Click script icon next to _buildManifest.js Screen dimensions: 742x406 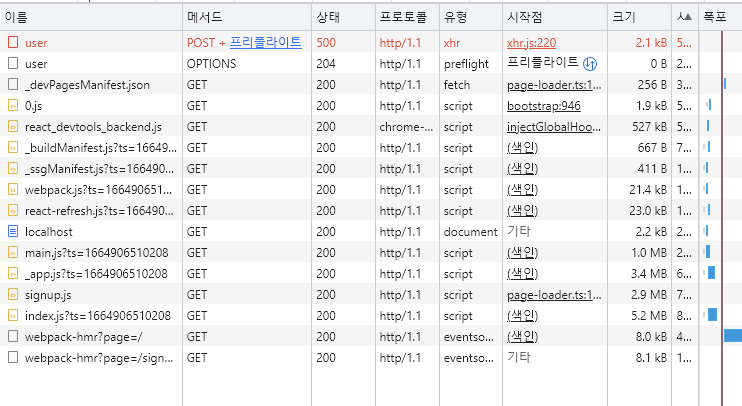click(13, 148)
